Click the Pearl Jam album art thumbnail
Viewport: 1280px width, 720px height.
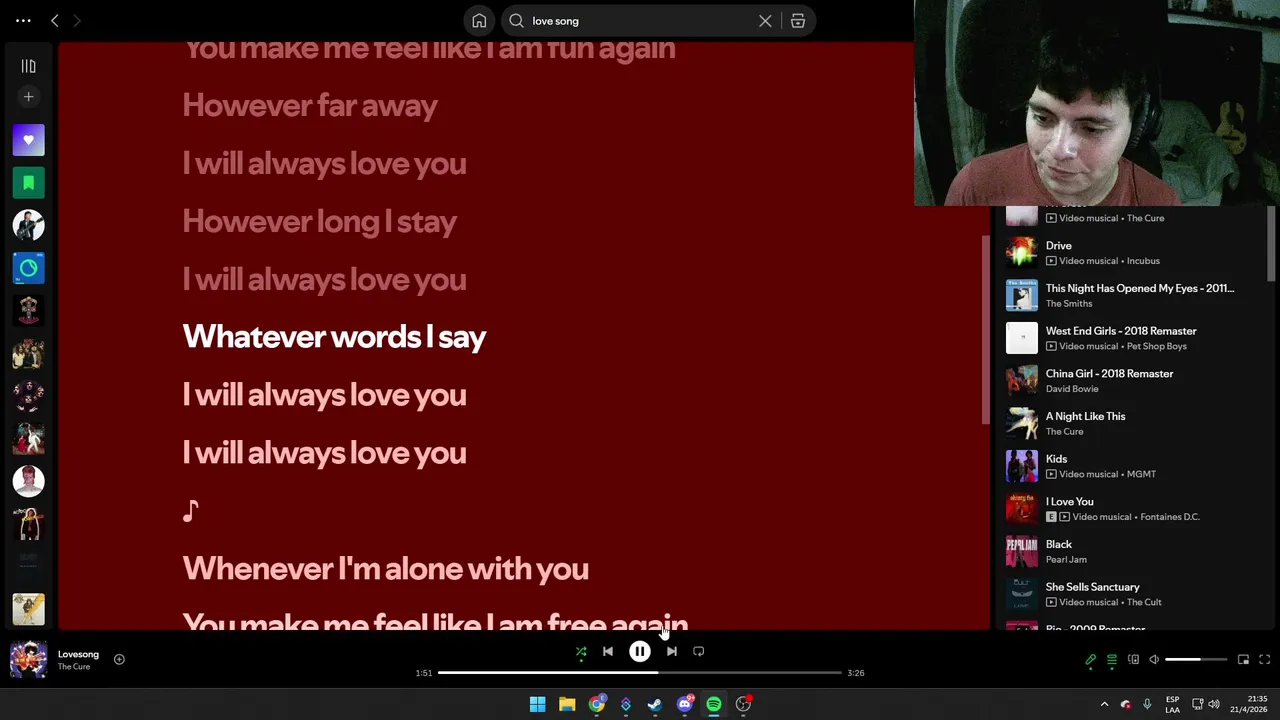point(1021,551)
